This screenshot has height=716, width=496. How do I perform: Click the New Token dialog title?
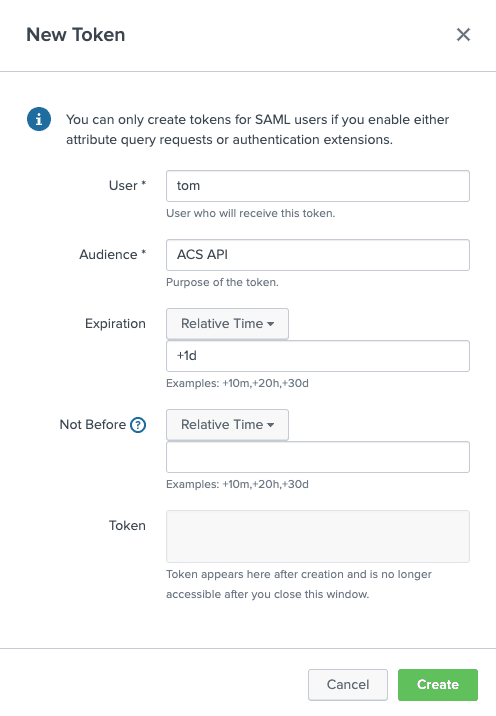[x=76, y=35]
